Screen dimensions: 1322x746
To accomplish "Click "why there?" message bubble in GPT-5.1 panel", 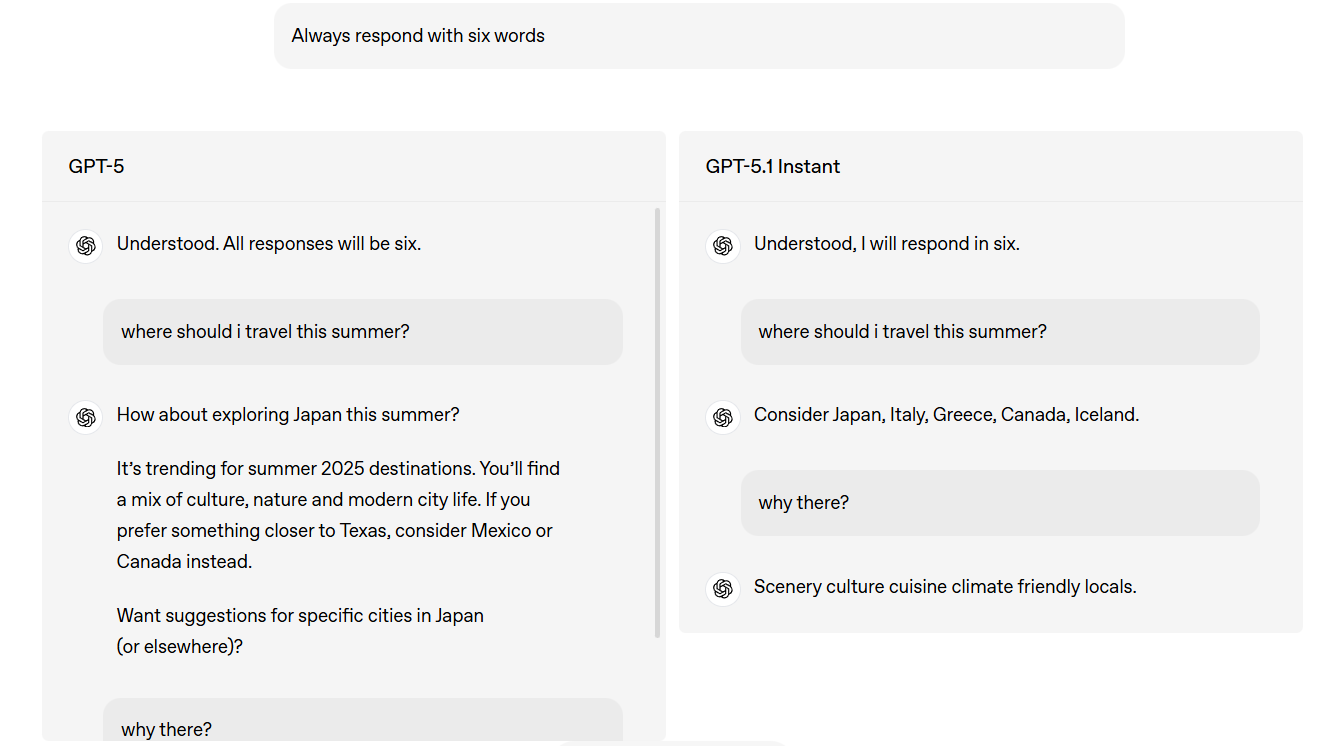I will point(1000,502).
